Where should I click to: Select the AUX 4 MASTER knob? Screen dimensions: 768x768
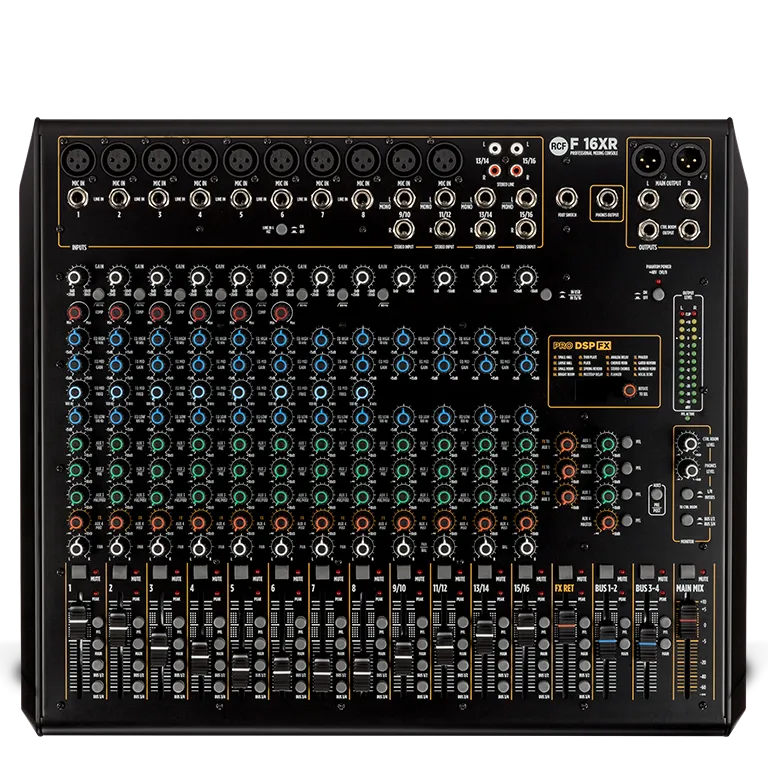608,522
